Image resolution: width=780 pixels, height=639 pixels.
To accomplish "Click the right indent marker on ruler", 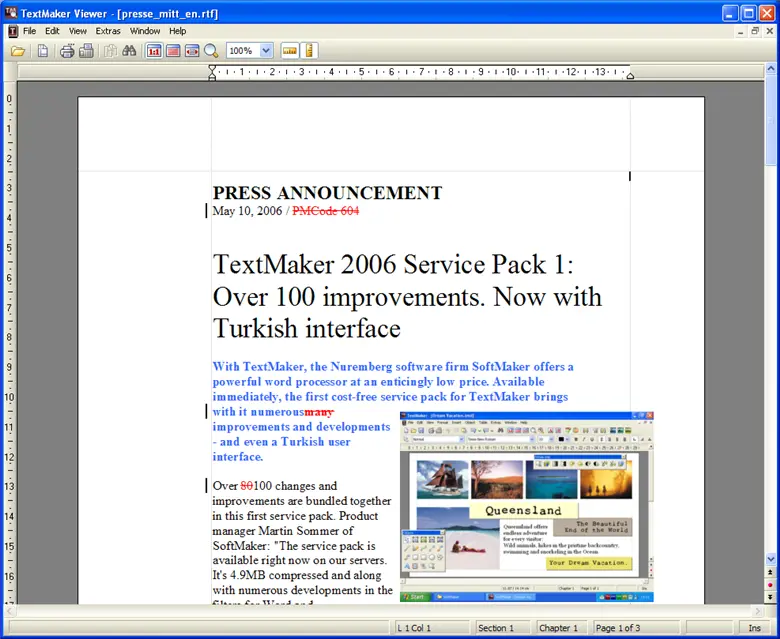I will point(630,76).
